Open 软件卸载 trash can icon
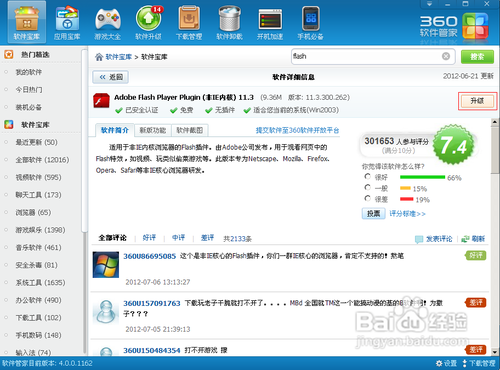500x370 pixels. pos(229,22)
